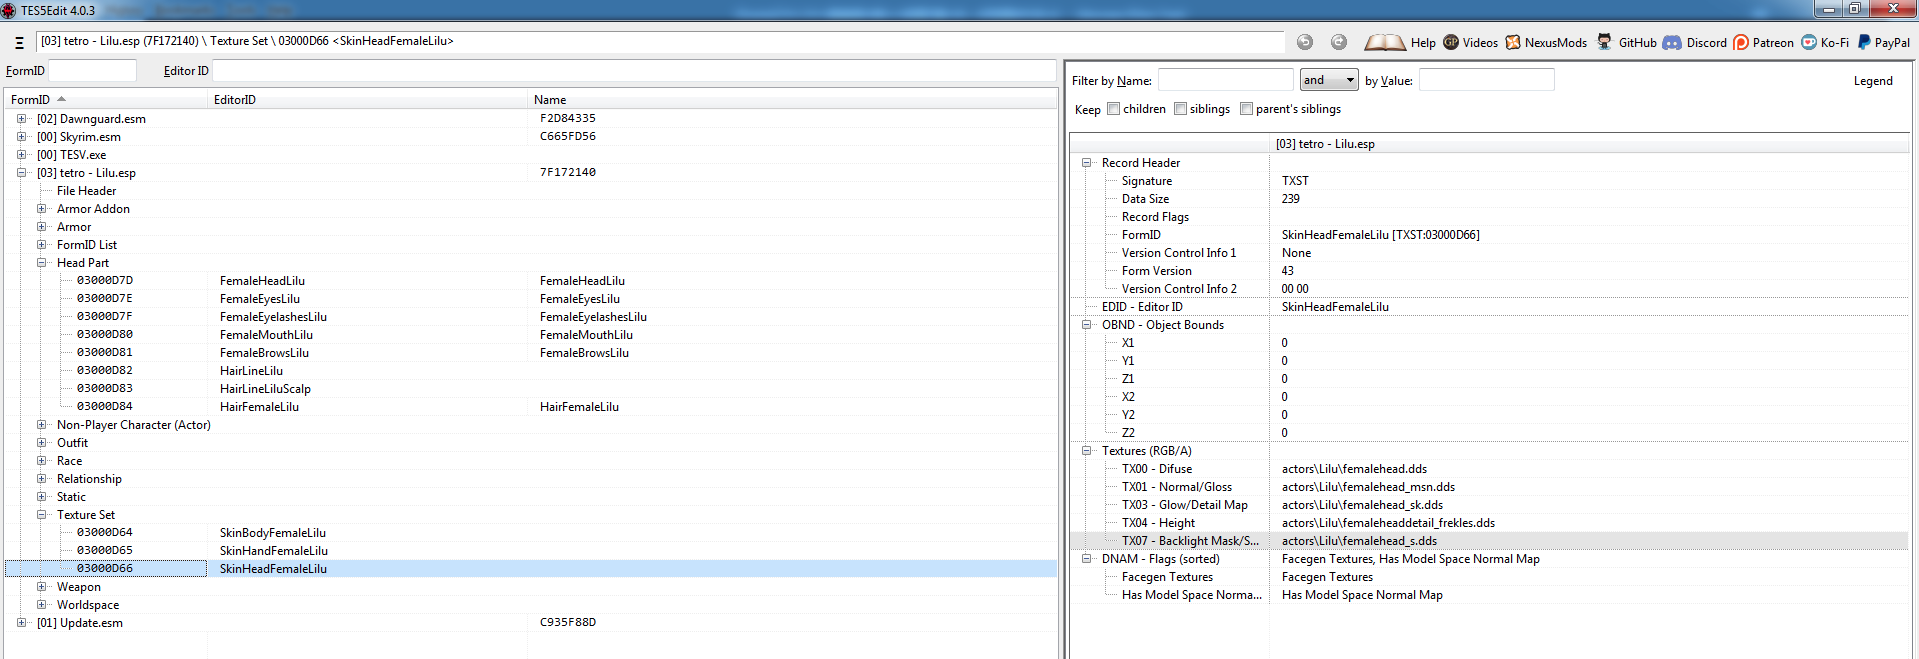The width and height of the screenshot is (1919, 659).
Task: Collapse the Texture Set group
Action: pos(41,515)
